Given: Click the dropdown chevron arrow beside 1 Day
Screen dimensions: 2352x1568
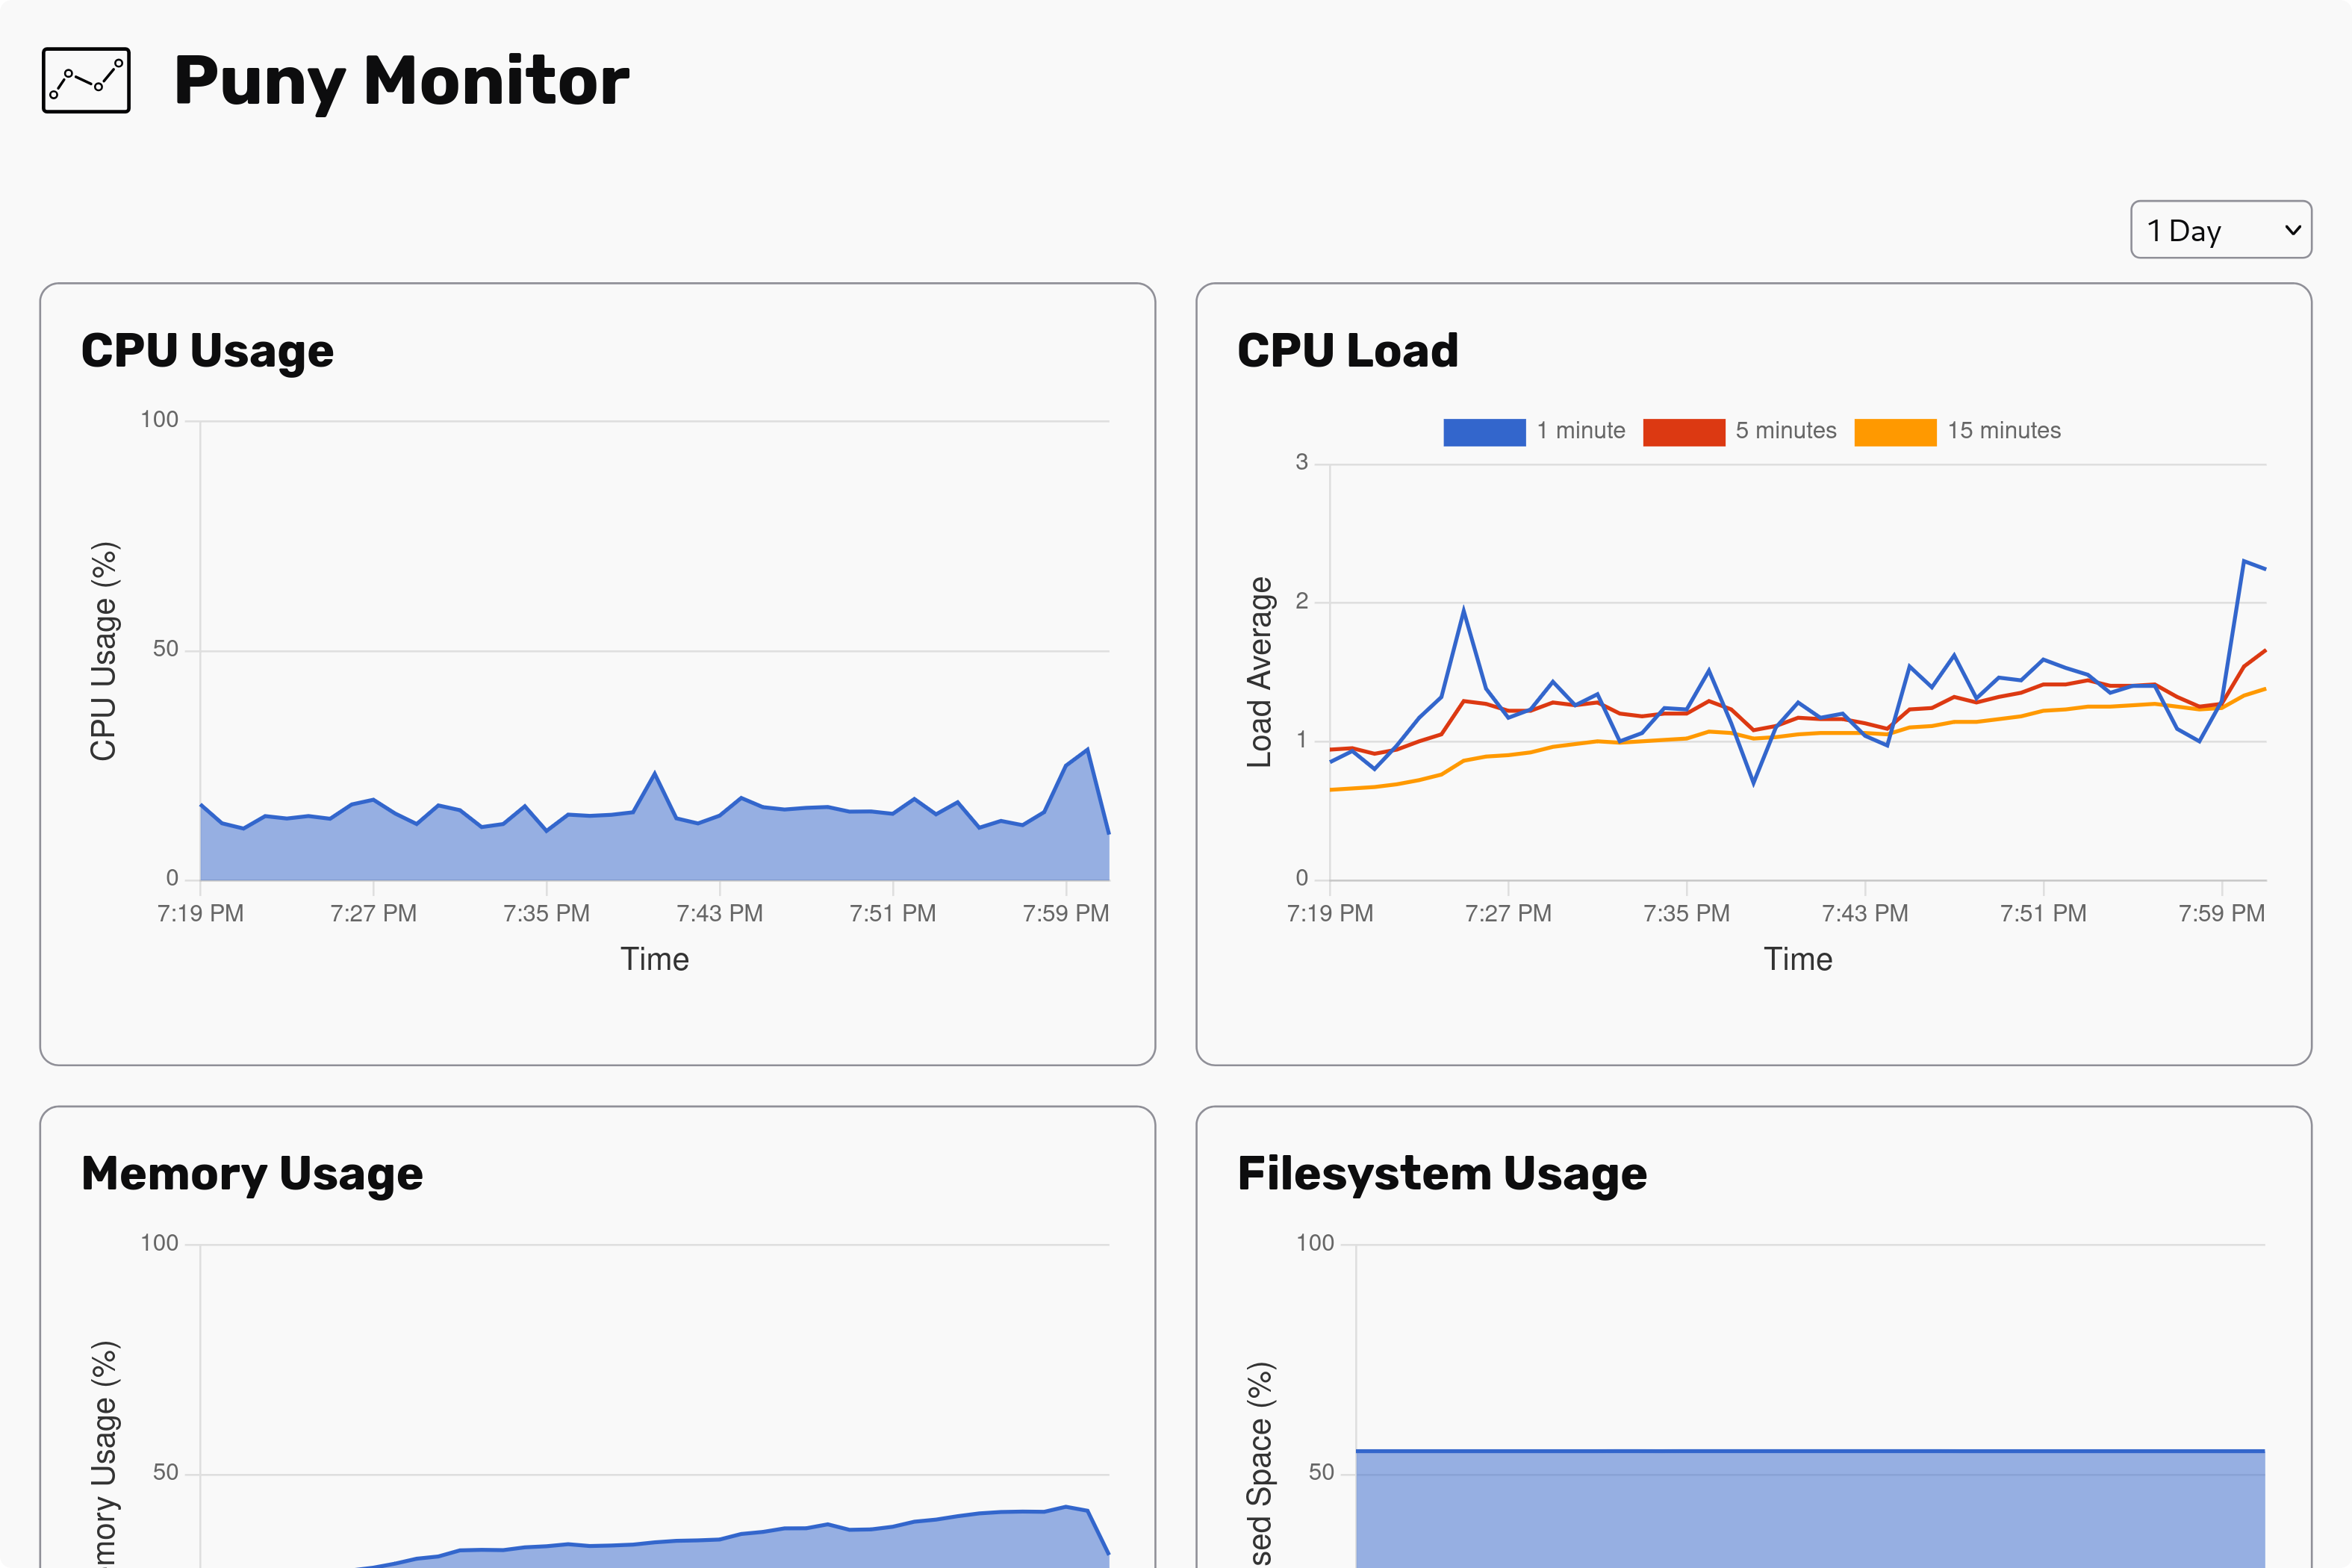Looking at the screenshot, I should (x=2293, y=230).
